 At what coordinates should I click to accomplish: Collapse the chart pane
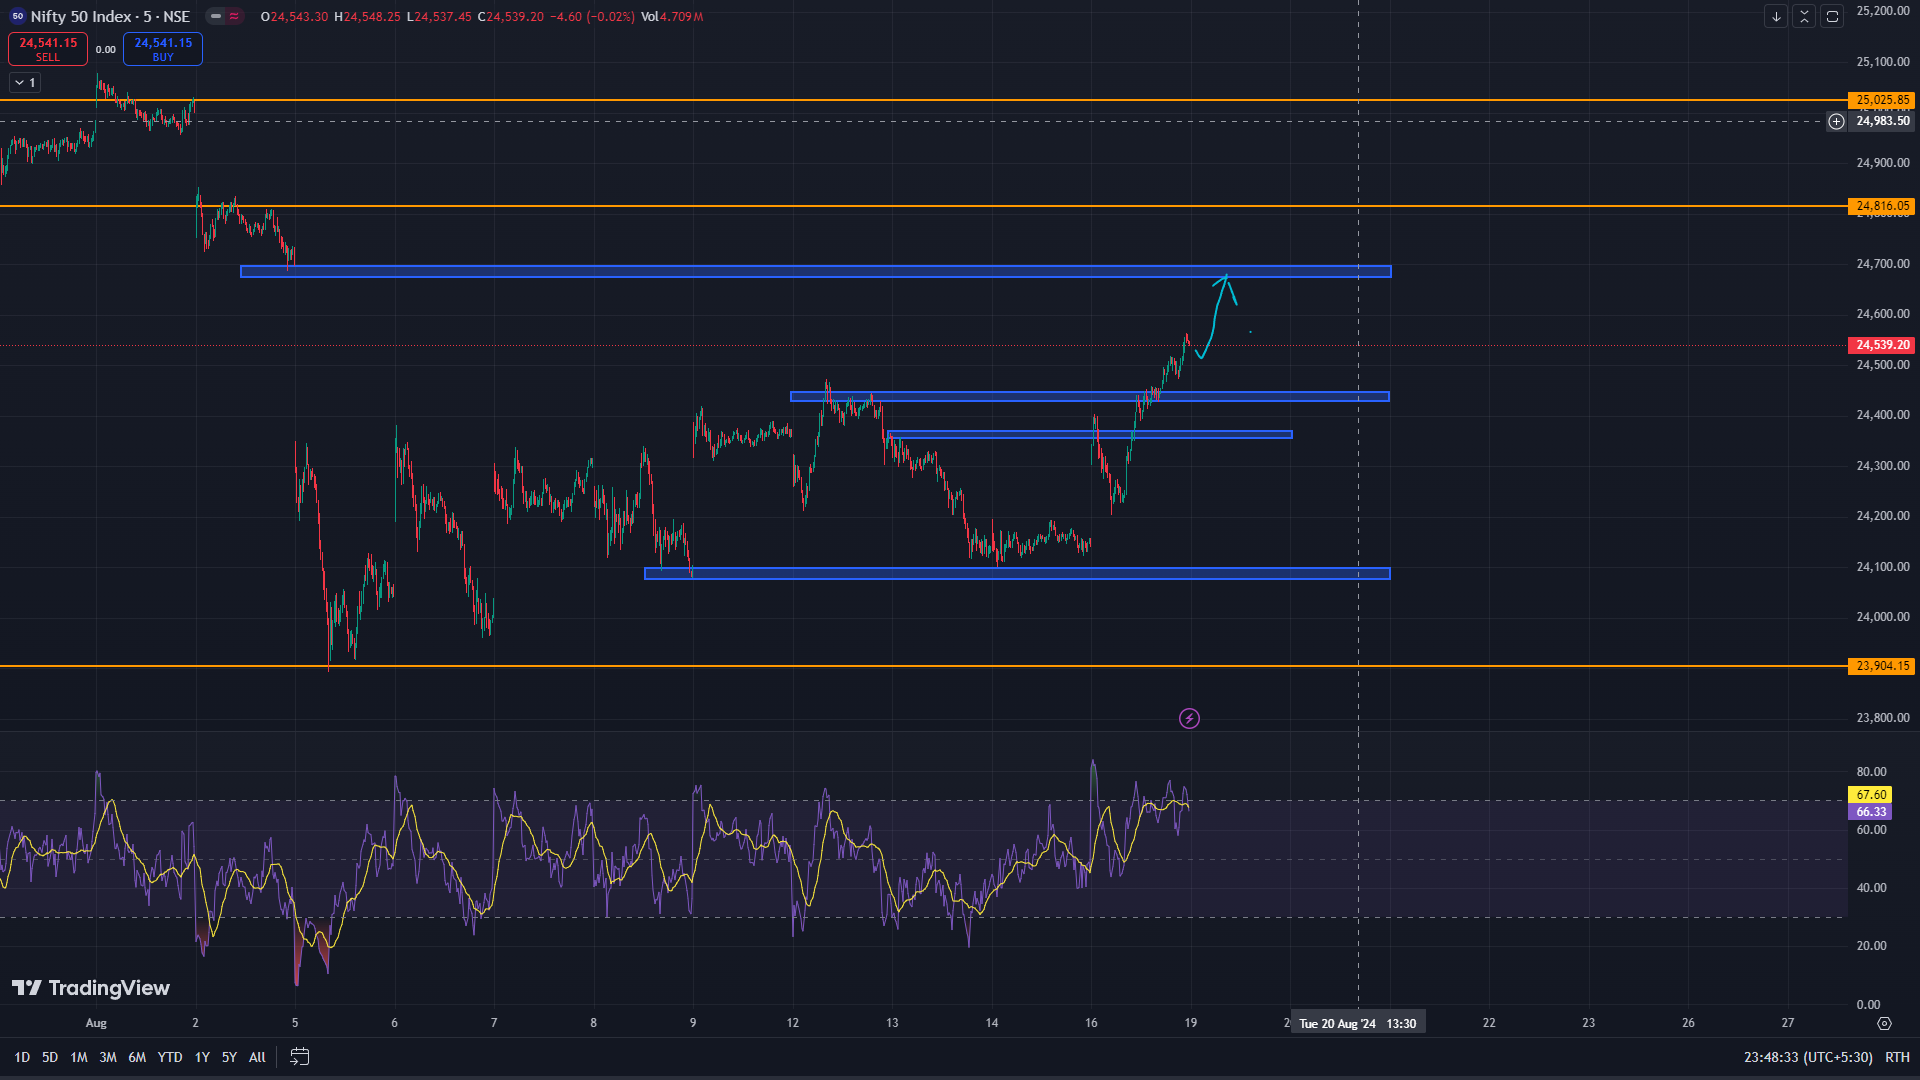point(1804,16)
